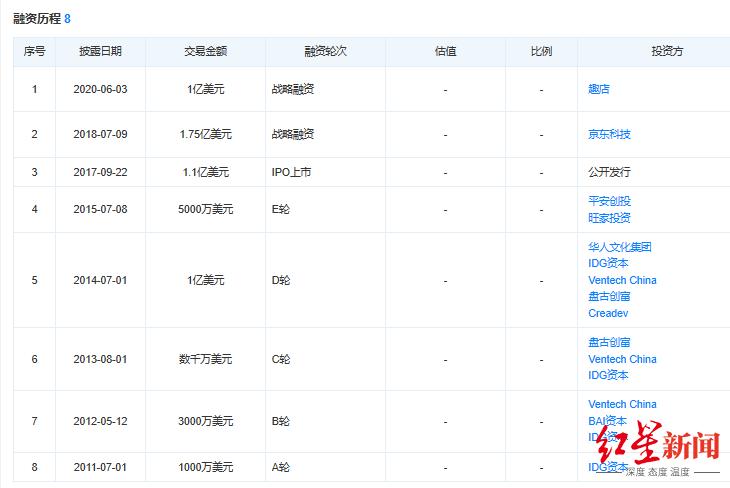
Task: Open 盘古创富 link in the D轮 row
Action: pyautogui.click(x=609, y=296)
